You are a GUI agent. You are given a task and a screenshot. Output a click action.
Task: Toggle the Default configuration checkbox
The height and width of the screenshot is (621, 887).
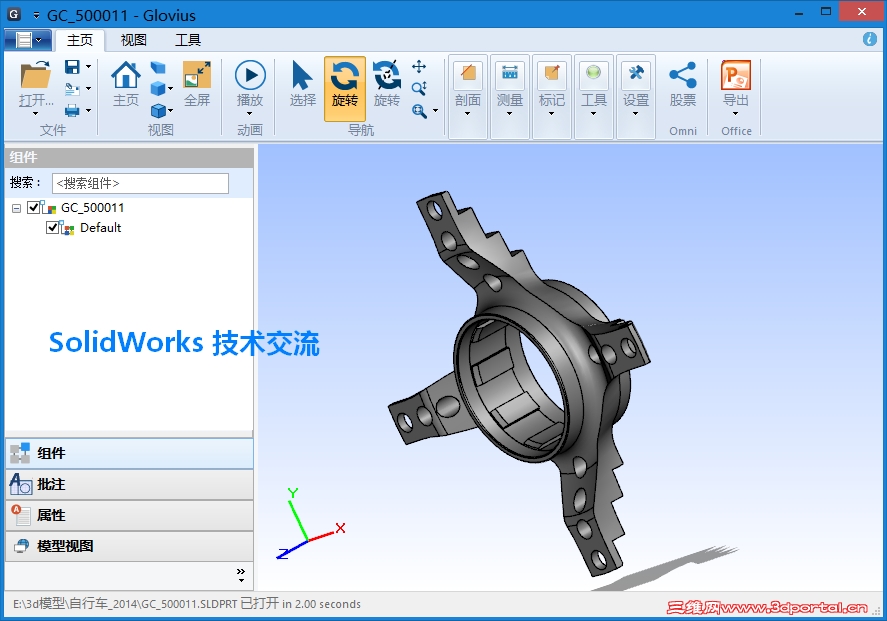click(53, 227)
